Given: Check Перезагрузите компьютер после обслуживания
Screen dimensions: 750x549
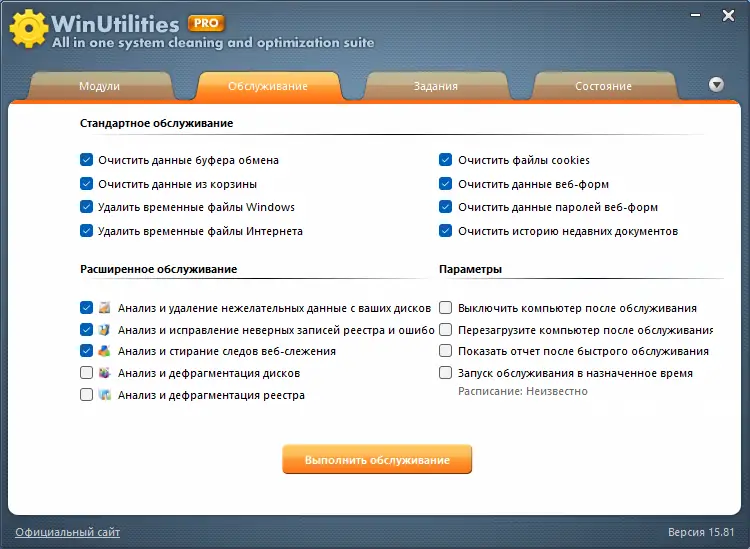Looking at the screenshot, I should coord(445,329).
